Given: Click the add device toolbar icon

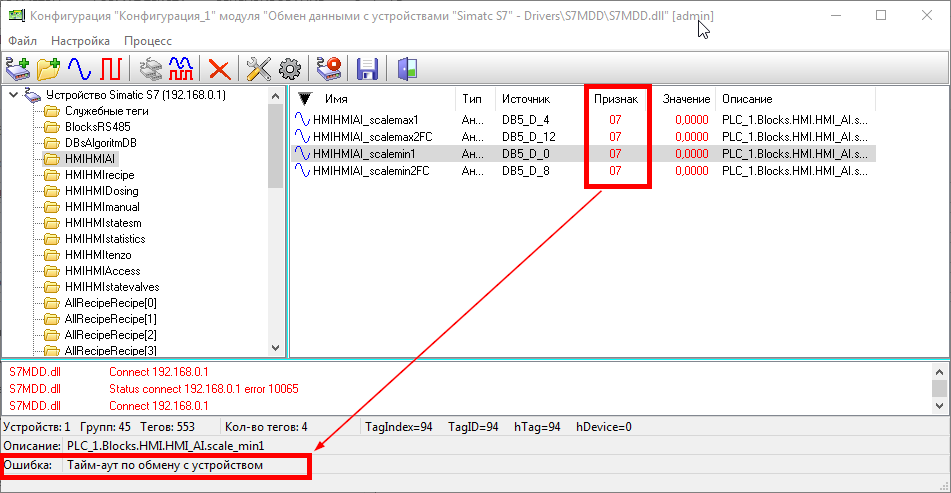Looking at the screenshot, I should [18, 69].
